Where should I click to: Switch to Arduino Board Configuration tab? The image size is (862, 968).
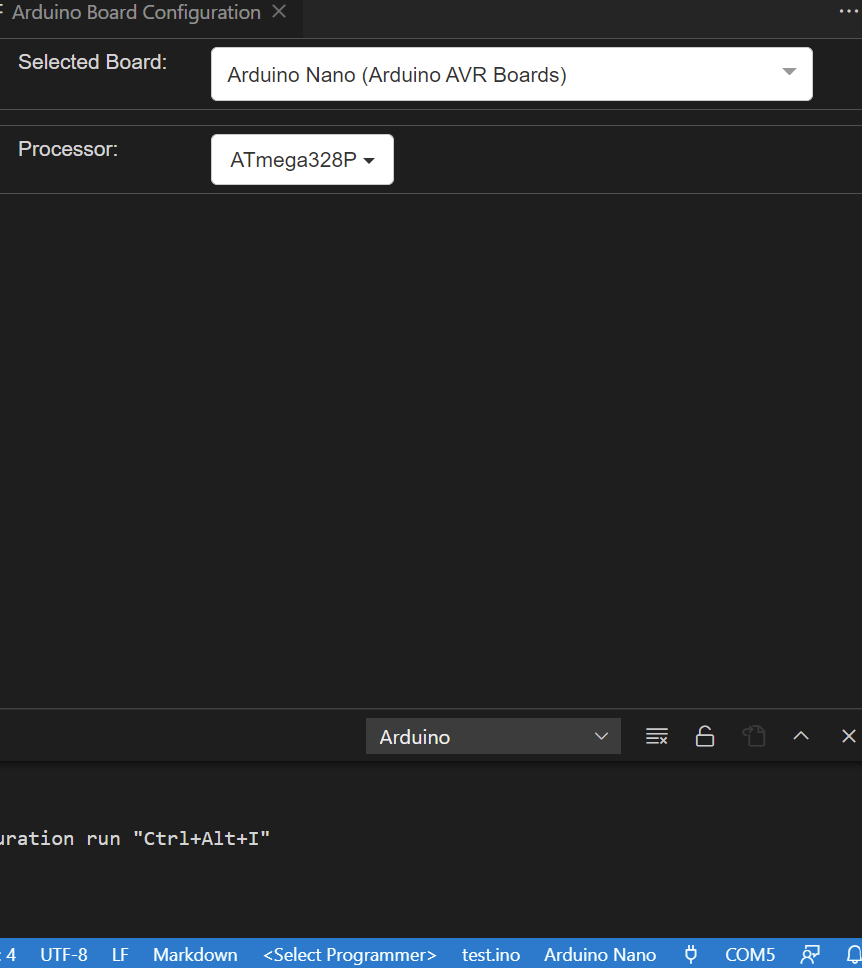click(x=136, y=12)
